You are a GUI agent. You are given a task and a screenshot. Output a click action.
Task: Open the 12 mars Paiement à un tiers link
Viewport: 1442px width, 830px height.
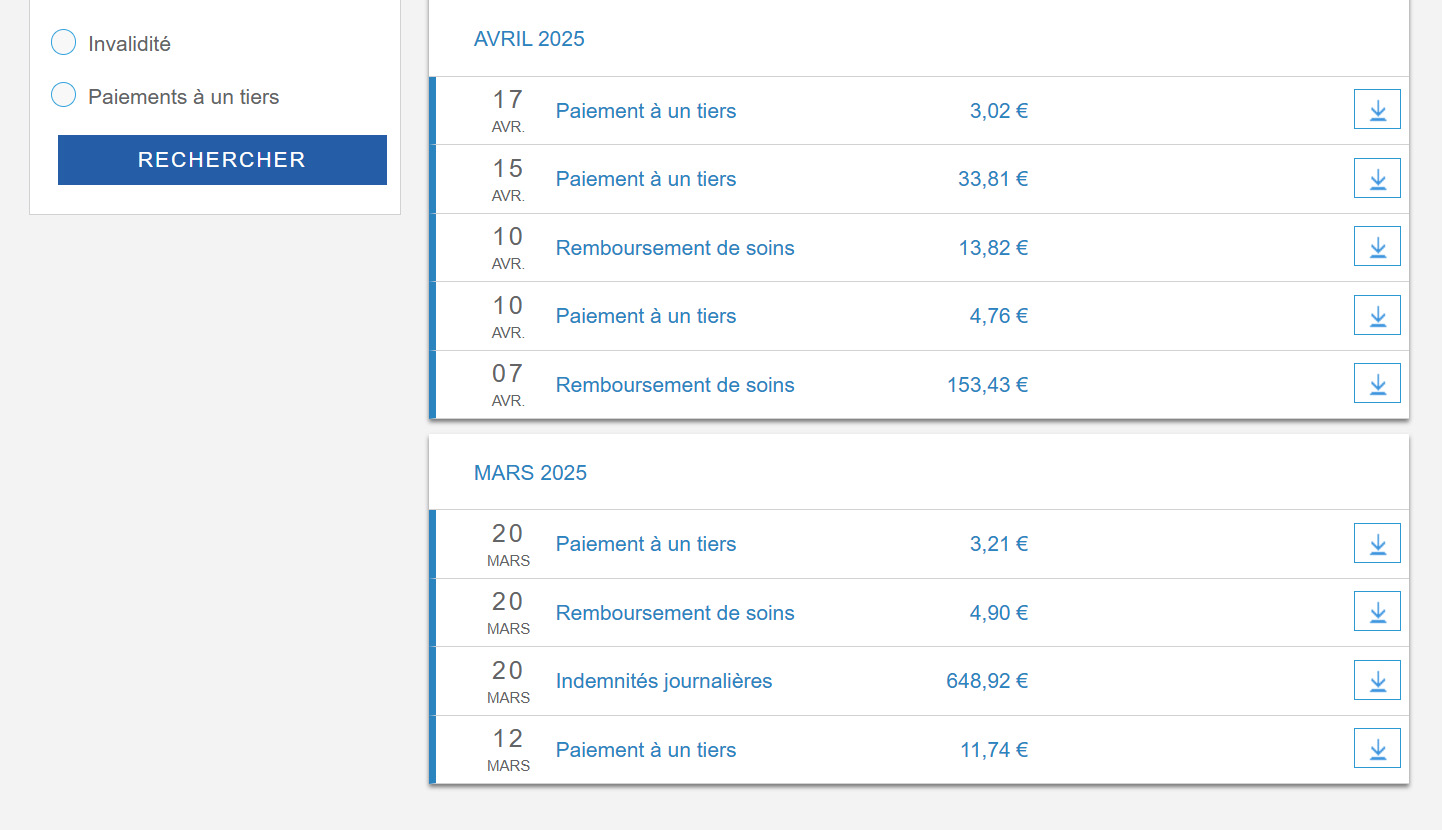[646, 750]
